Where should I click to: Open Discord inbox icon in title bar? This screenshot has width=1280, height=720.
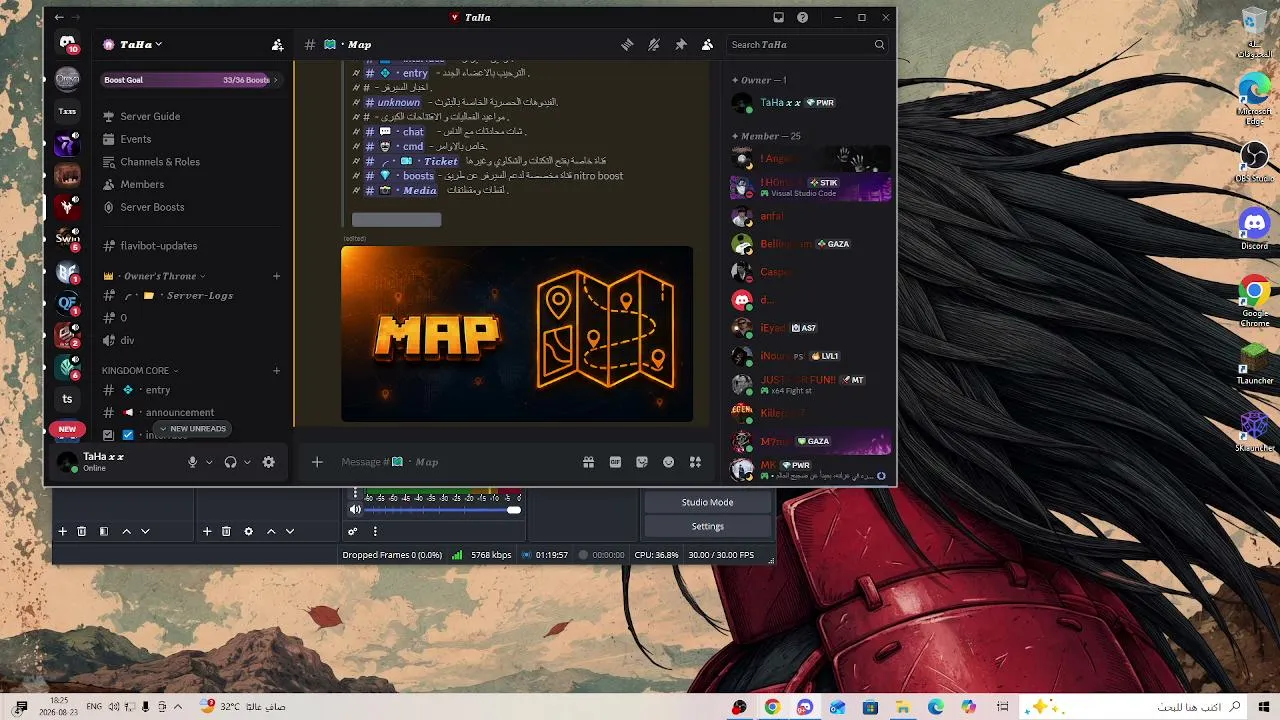coord(778,17)
